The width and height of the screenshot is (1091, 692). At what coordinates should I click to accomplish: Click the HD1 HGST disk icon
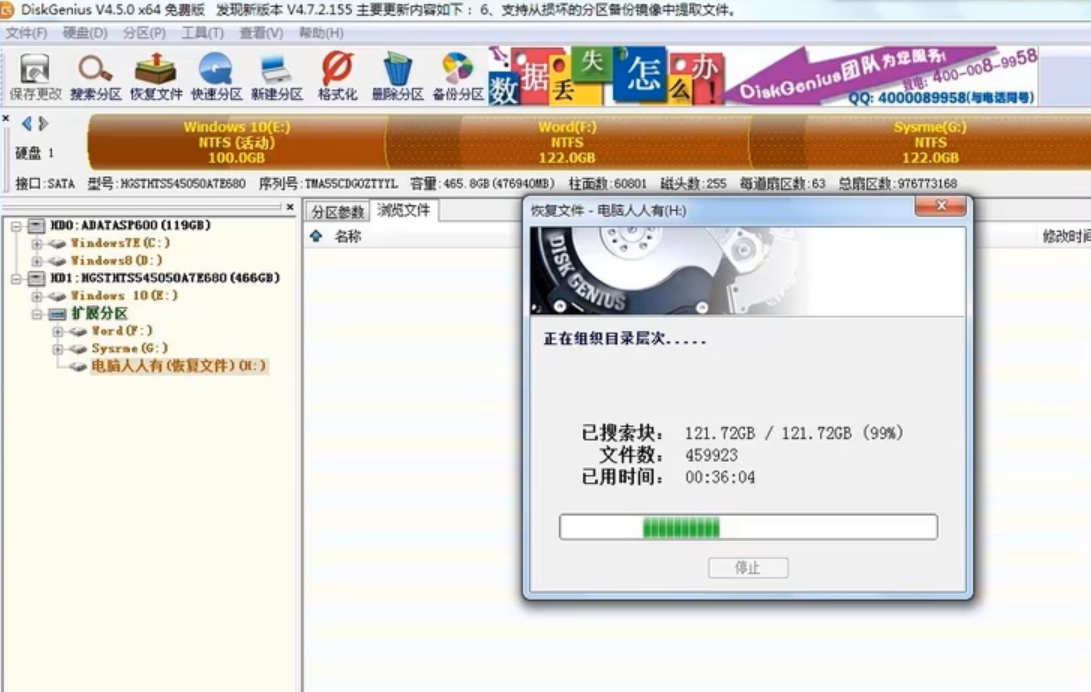point(37,278)
